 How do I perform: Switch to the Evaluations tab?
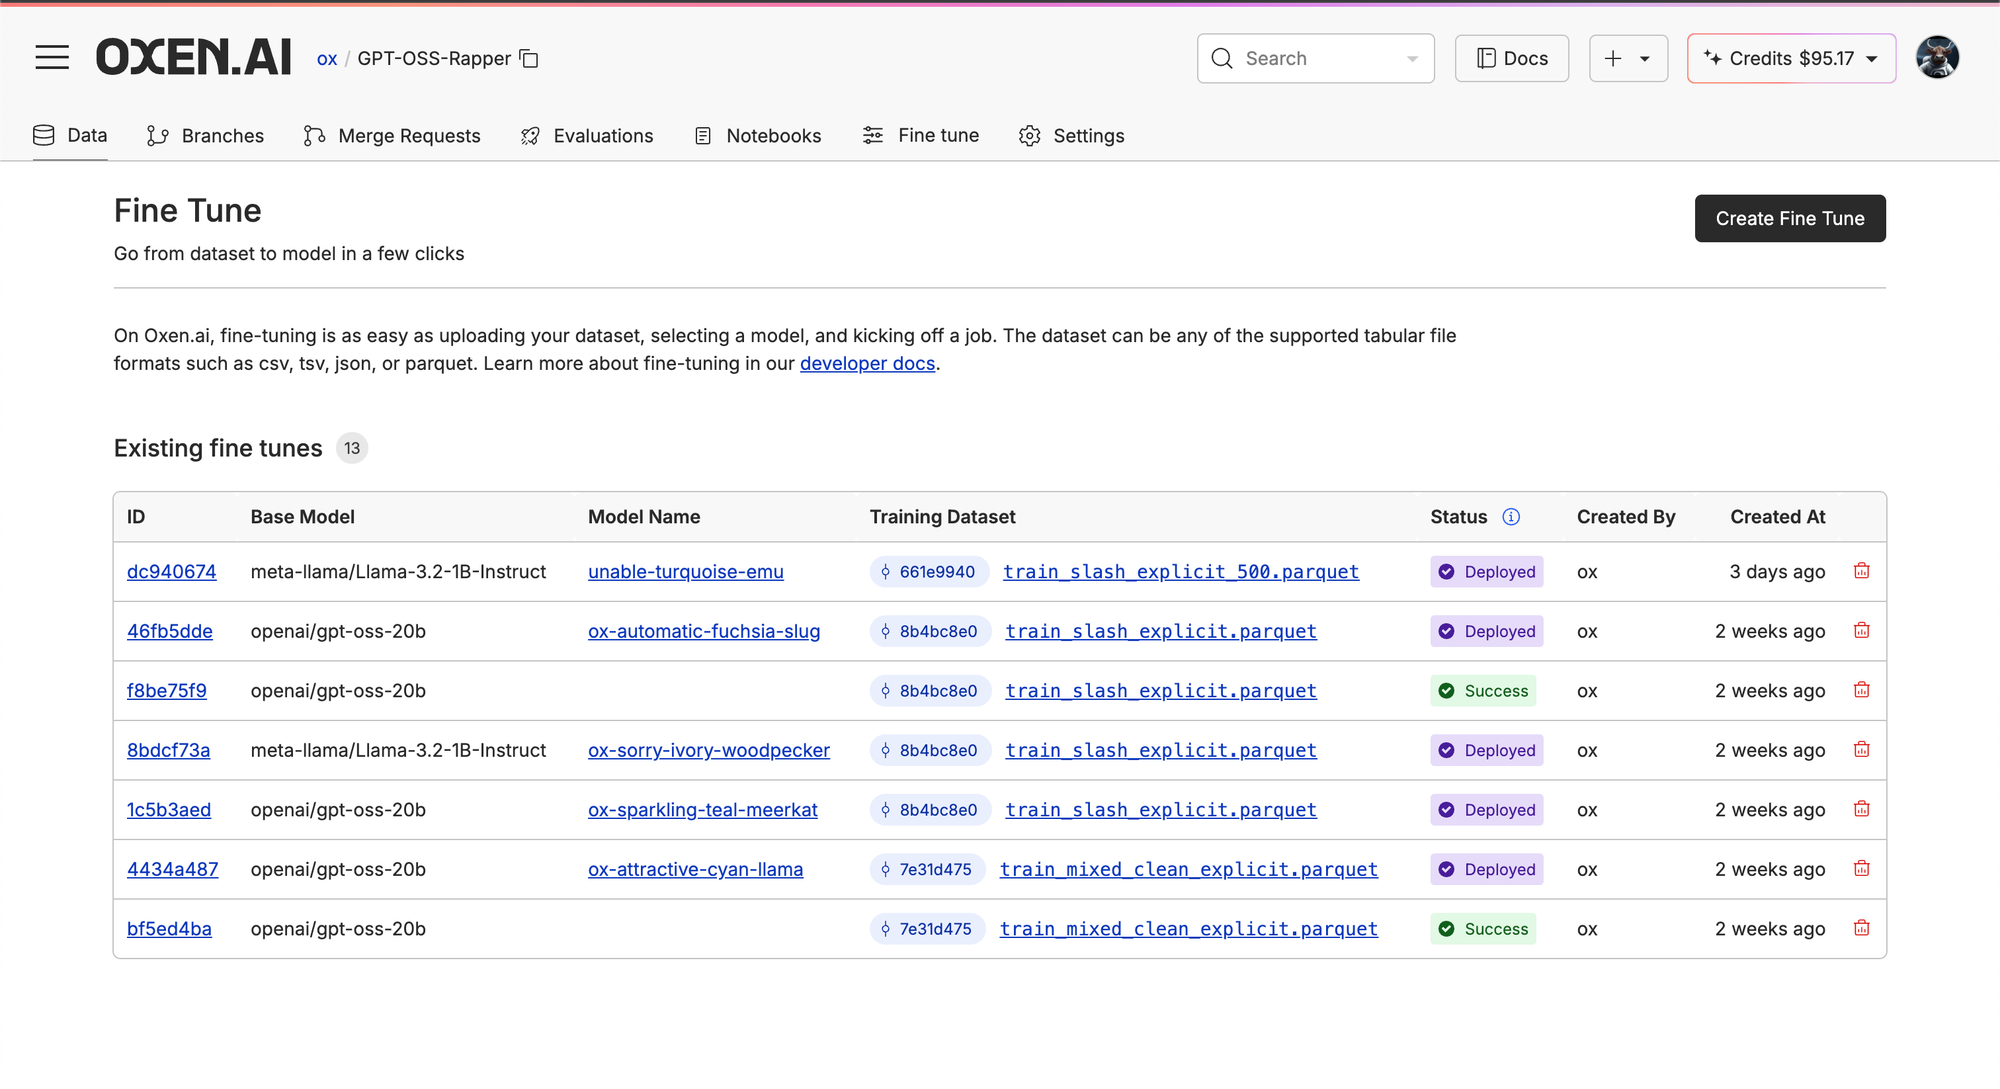[x=587, y=136]
